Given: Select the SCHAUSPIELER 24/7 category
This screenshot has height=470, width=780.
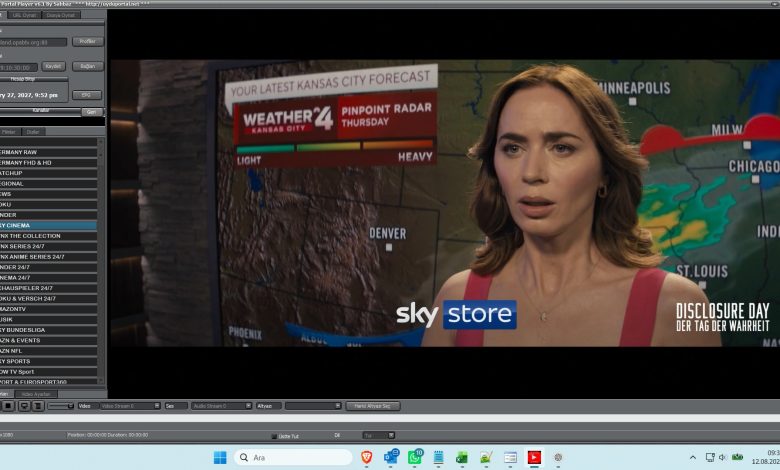Looking at the screenshot, I should pyautogui.click(x=48, y=288).
